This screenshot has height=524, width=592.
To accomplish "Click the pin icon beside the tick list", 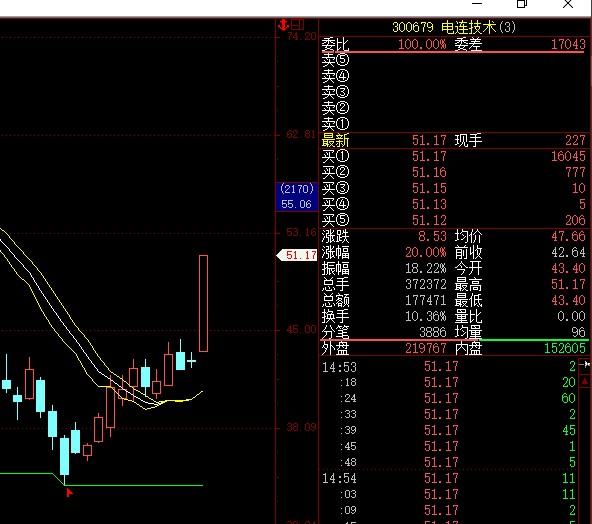I will point(586,365).
